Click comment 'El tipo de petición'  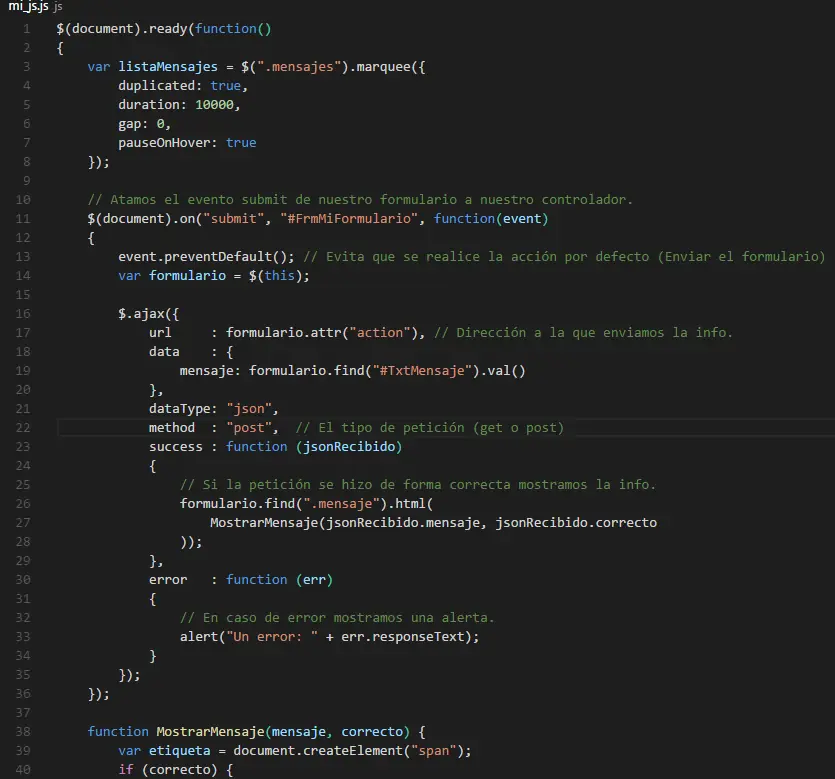[429, 428]
